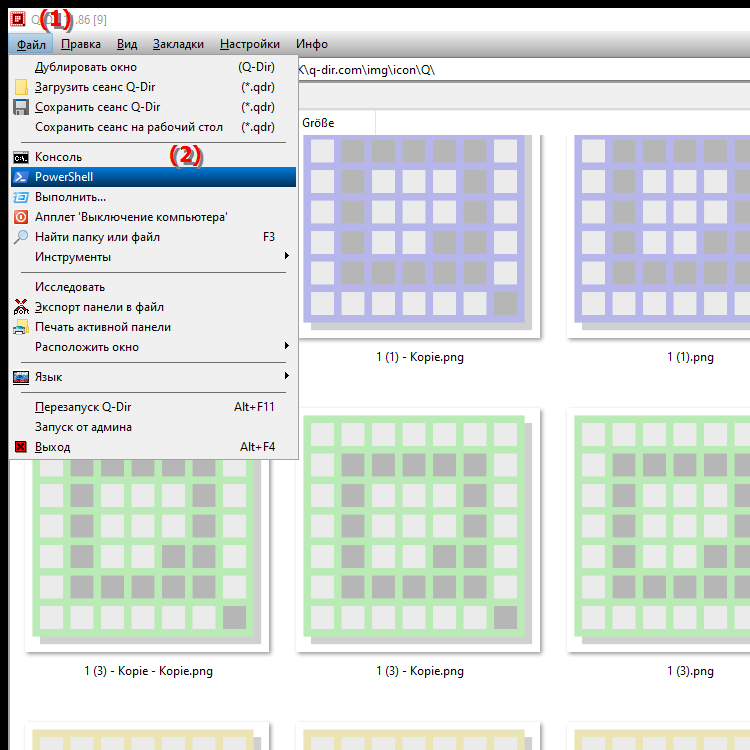Screen dimensions: 750x750
Task: Choose Сохранить сеанс на рабочий стол
Action: (x=154, y=127)
